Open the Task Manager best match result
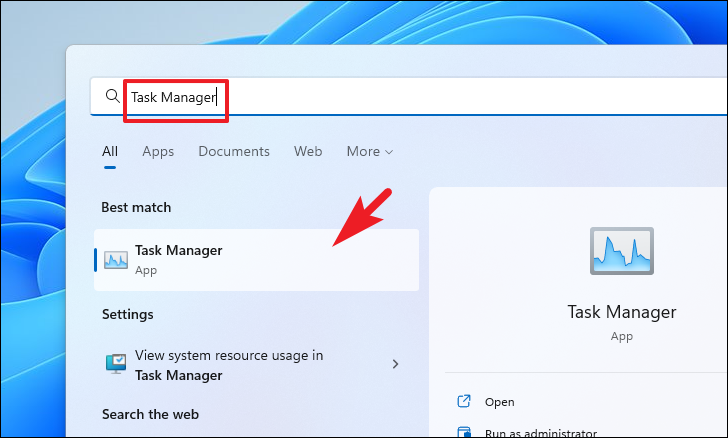 256,260
